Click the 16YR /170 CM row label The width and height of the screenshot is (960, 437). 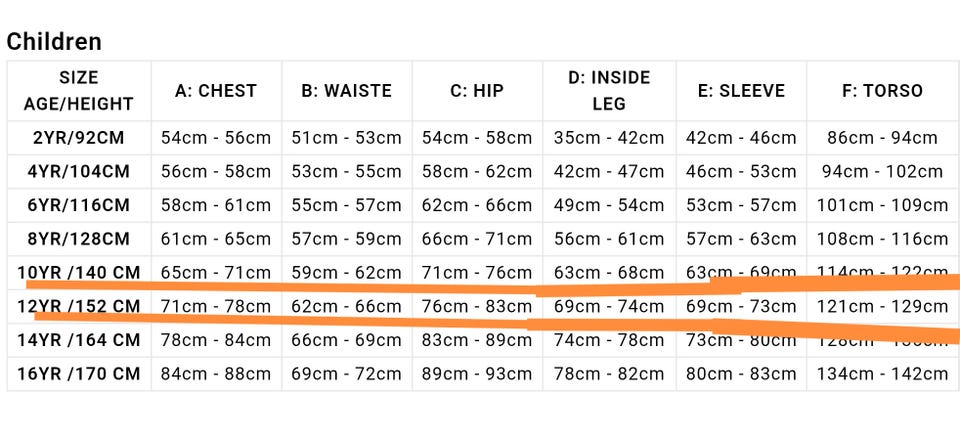point(79,374)
